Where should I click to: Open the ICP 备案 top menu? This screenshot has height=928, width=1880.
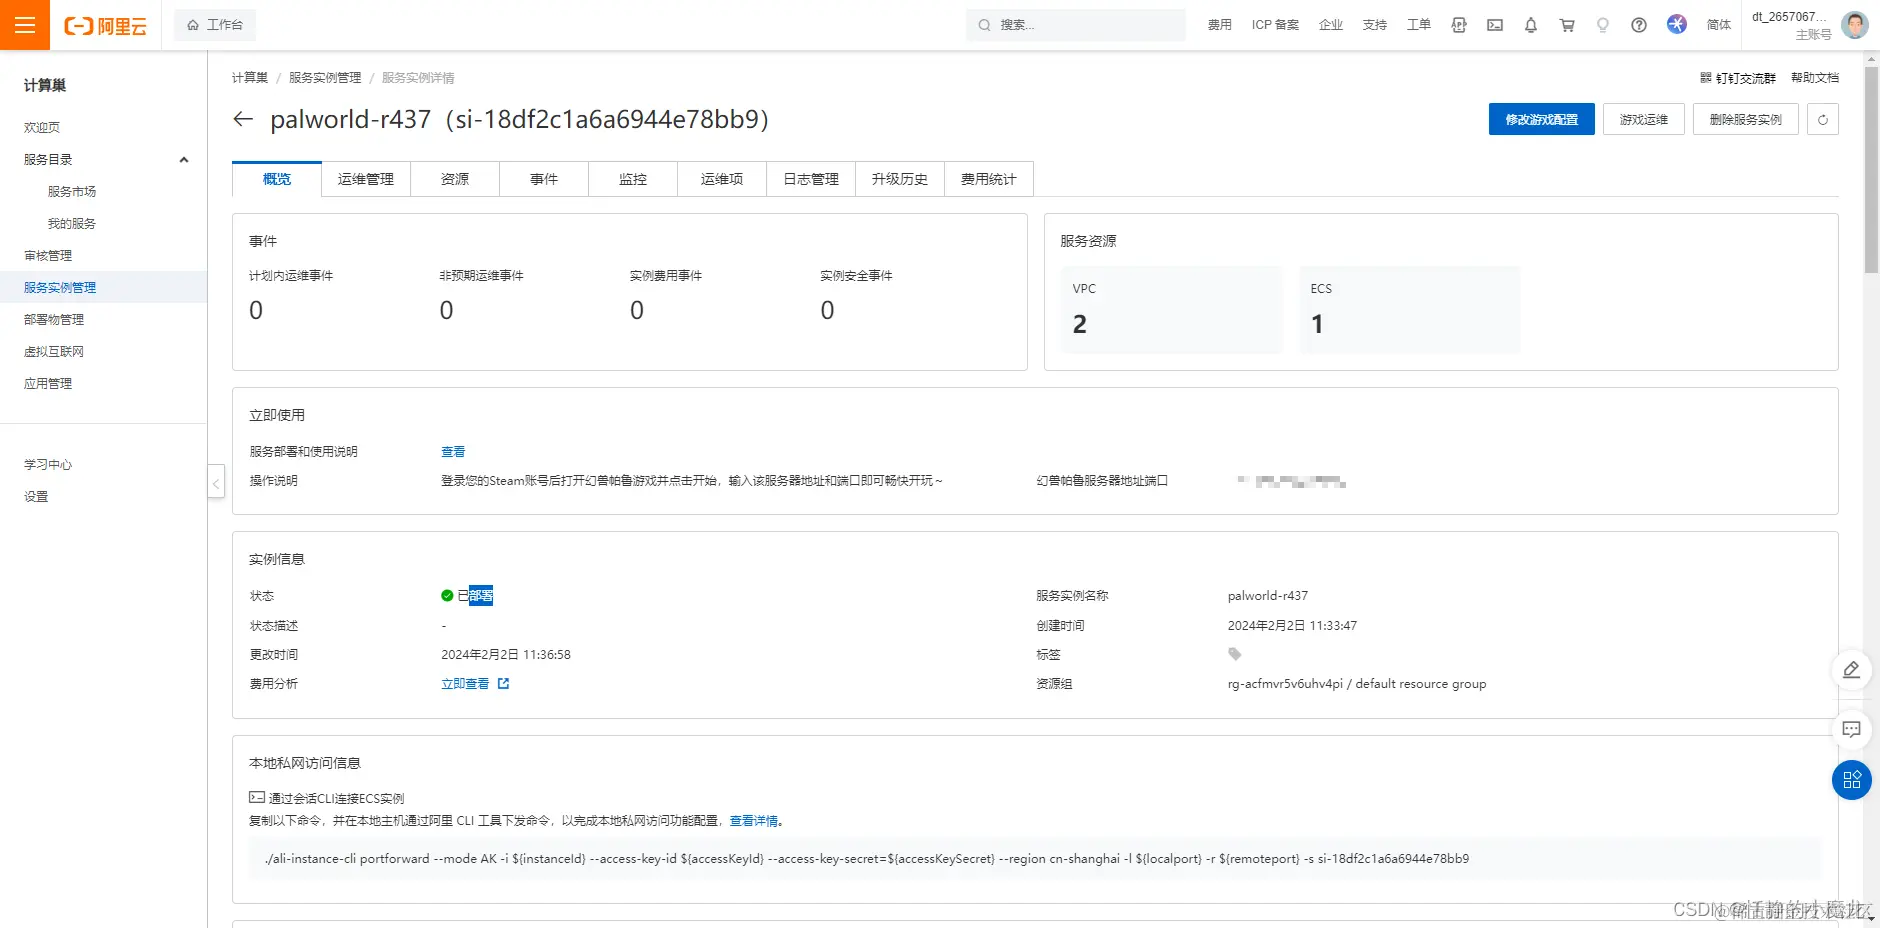tap(1275, 25)
